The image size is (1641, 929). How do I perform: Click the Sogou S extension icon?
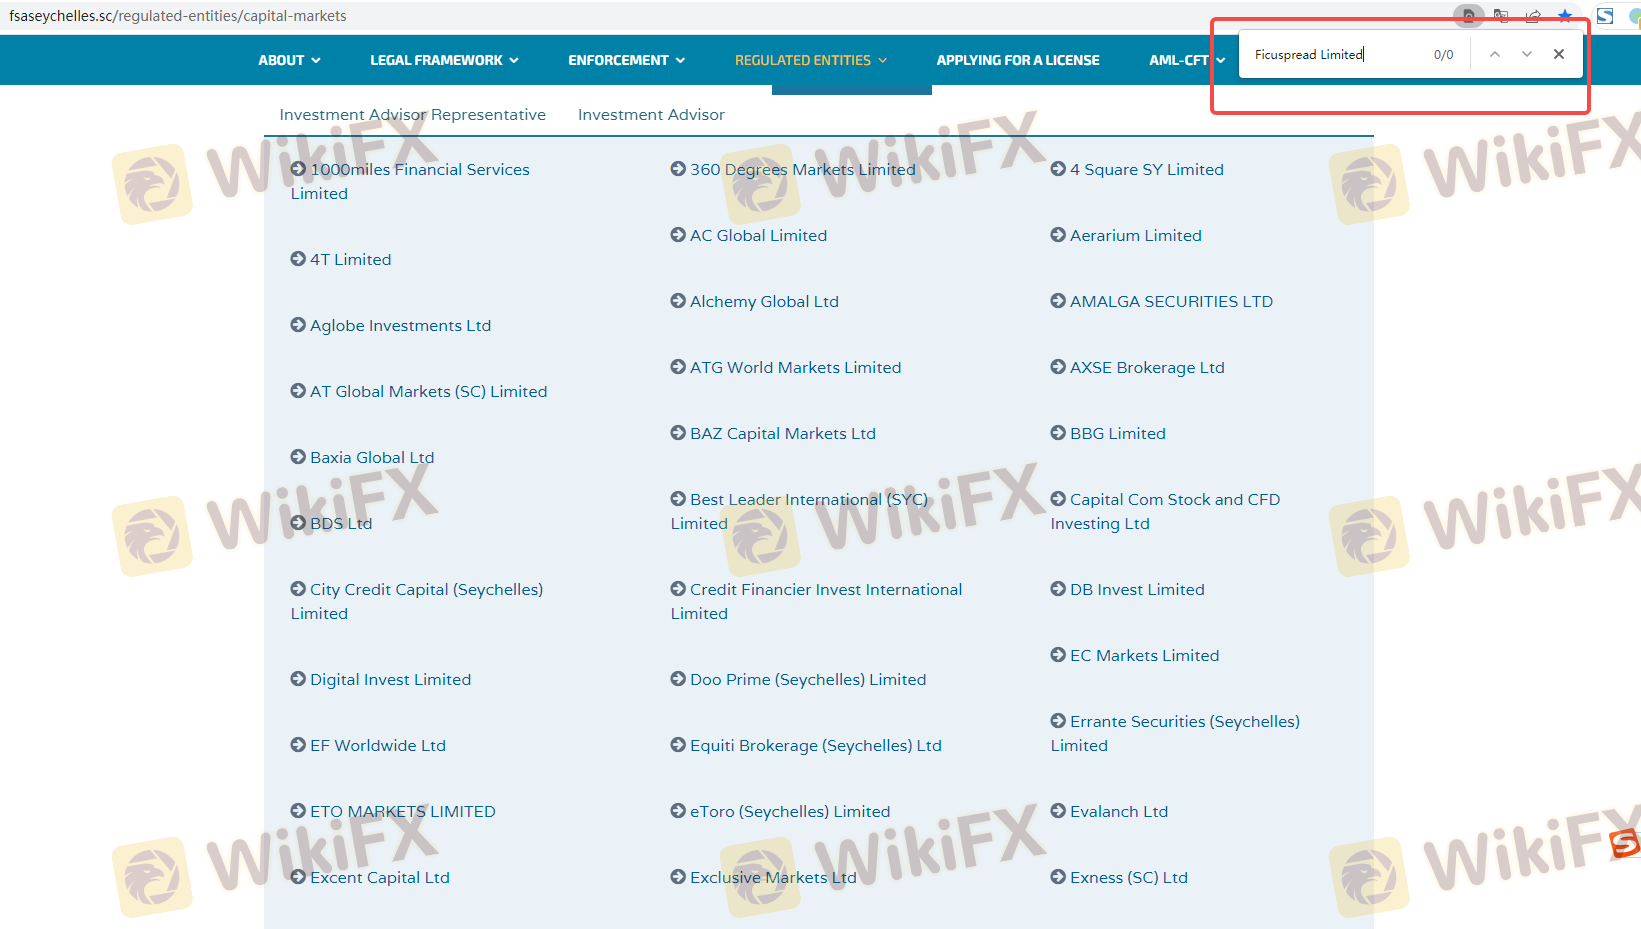pos(1605,16)
